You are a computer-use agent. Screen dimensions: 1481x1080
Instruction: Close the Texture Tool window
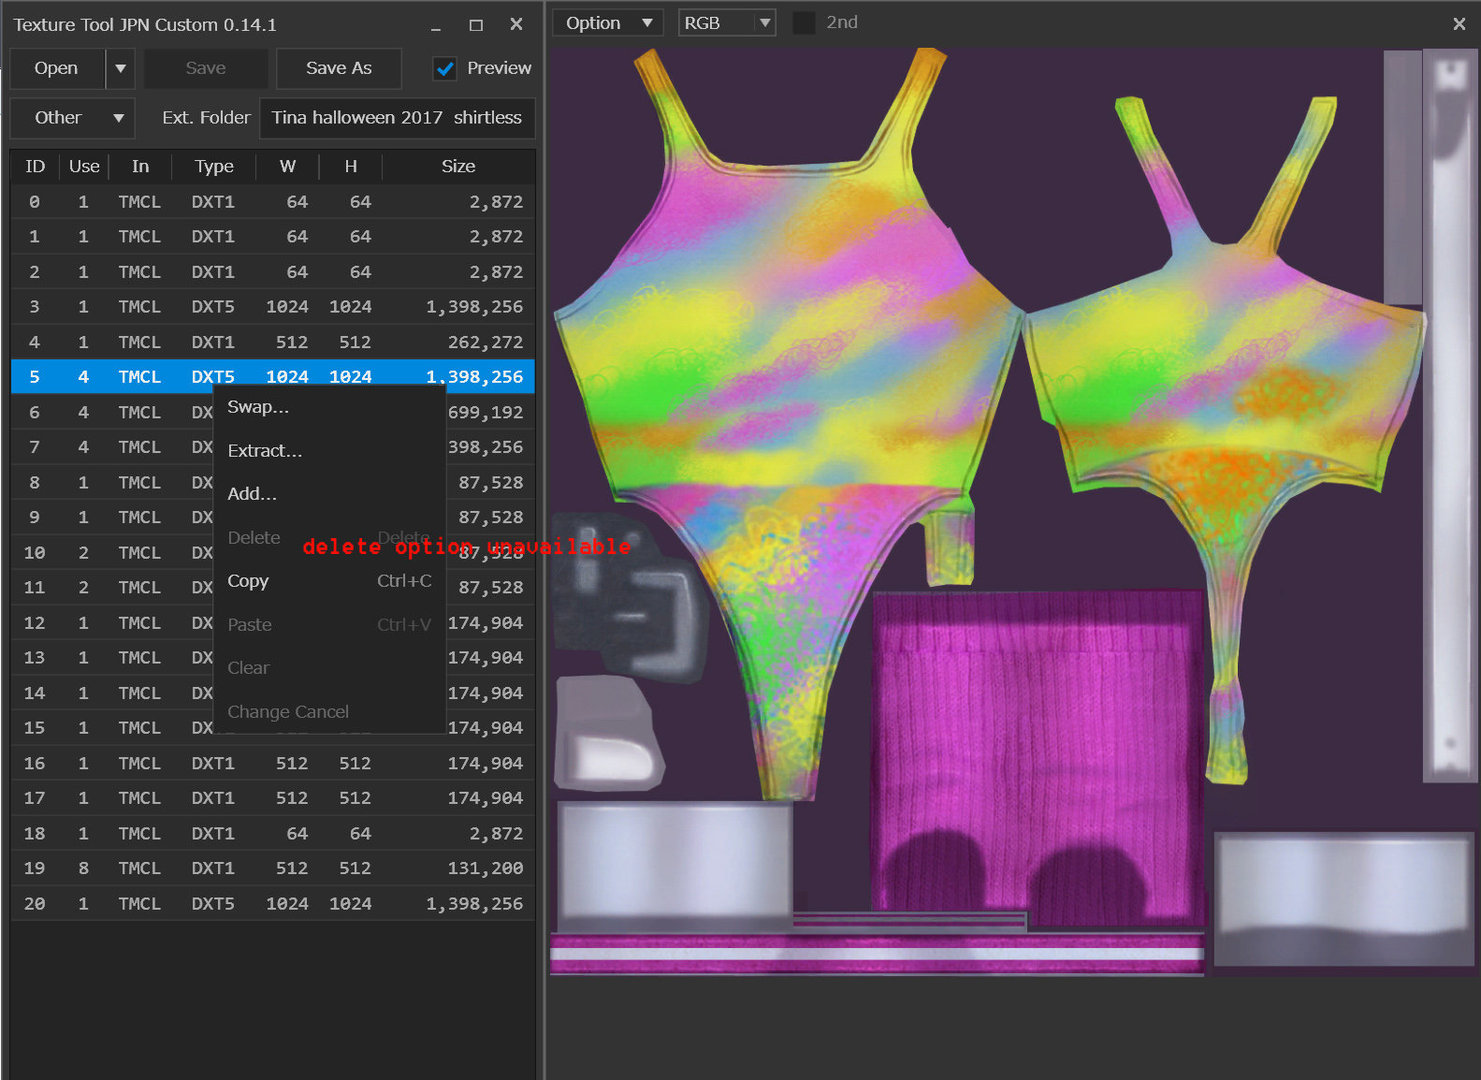[516, 24]
